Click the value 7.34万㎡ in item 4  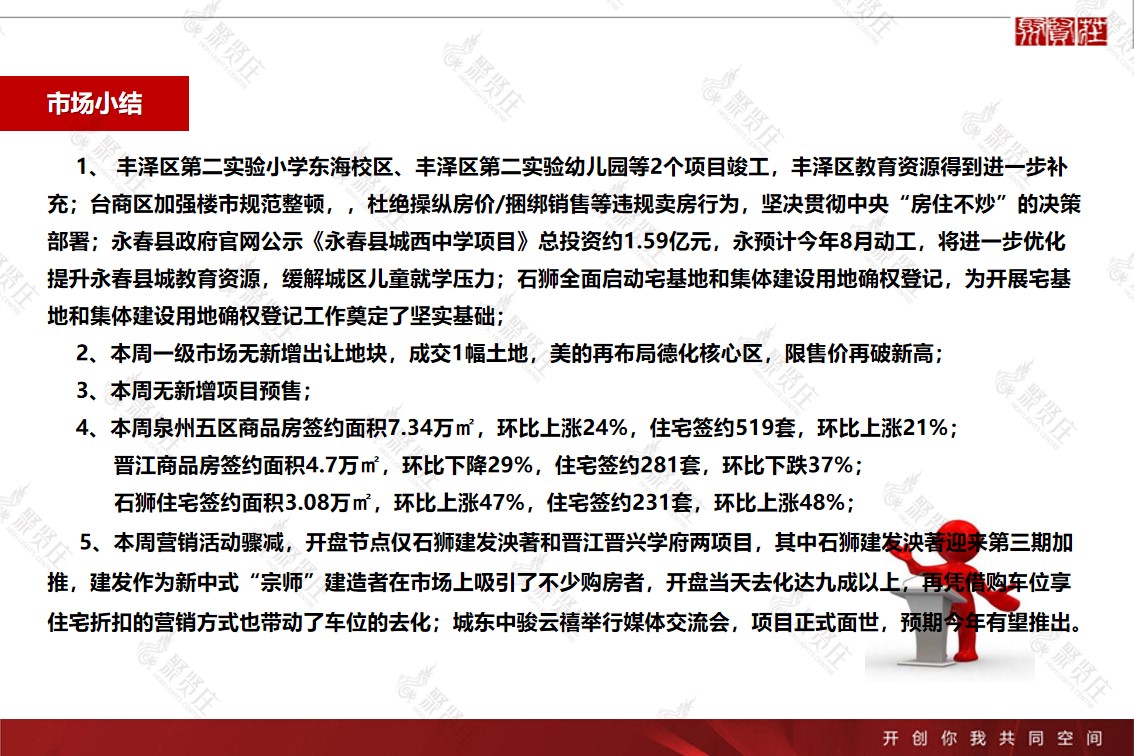tap(432, 428)
